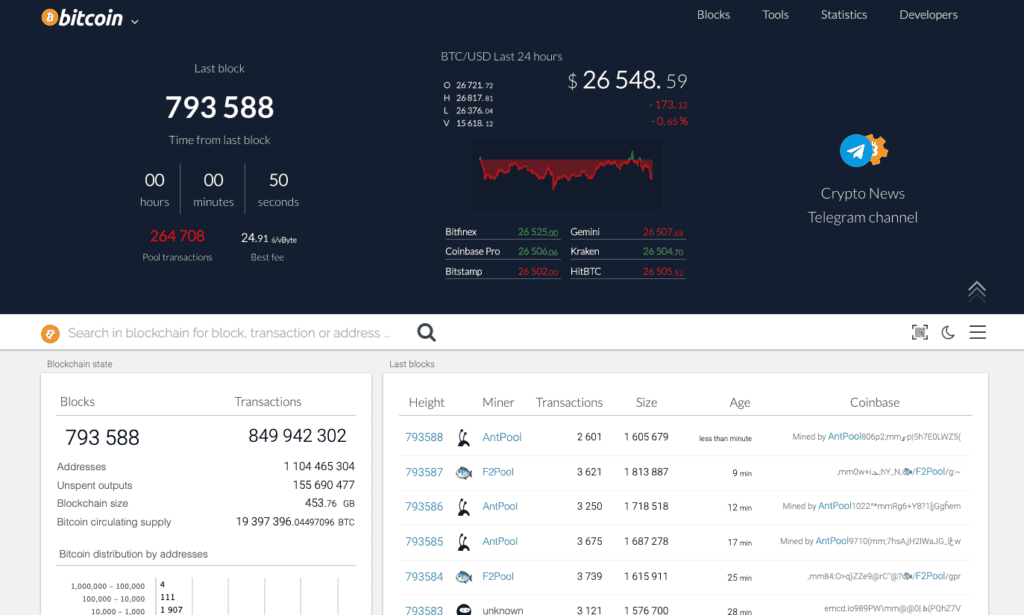This screenshot has height=615, width=1024.
Task: Open the Kraken exchange price row
Action: point(628,252)
